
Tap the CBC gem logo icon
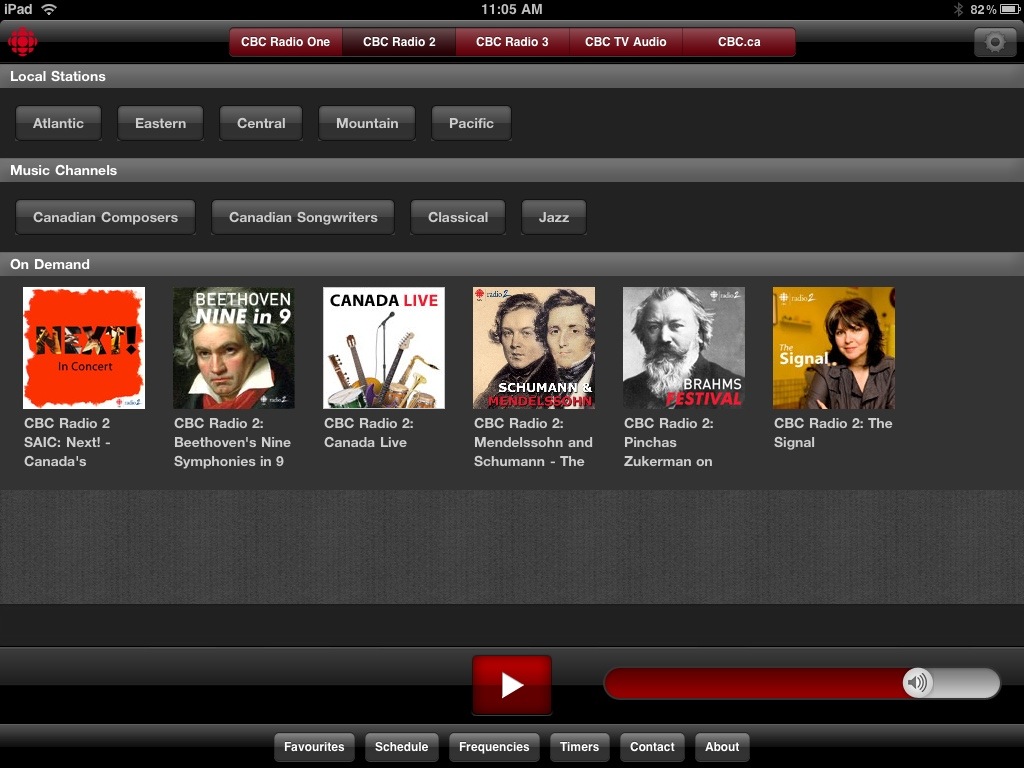click(x=22, y=42)
